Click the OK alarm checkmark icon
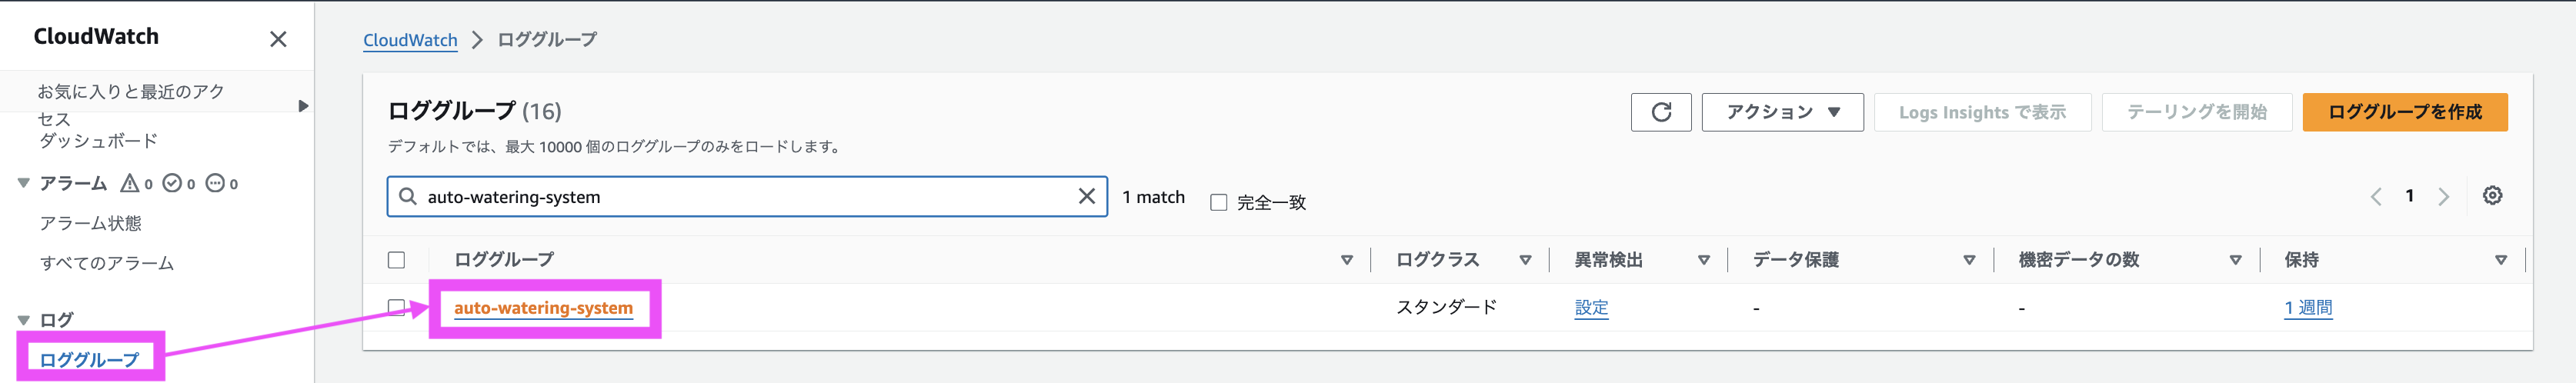 click(x=172, y=183)
